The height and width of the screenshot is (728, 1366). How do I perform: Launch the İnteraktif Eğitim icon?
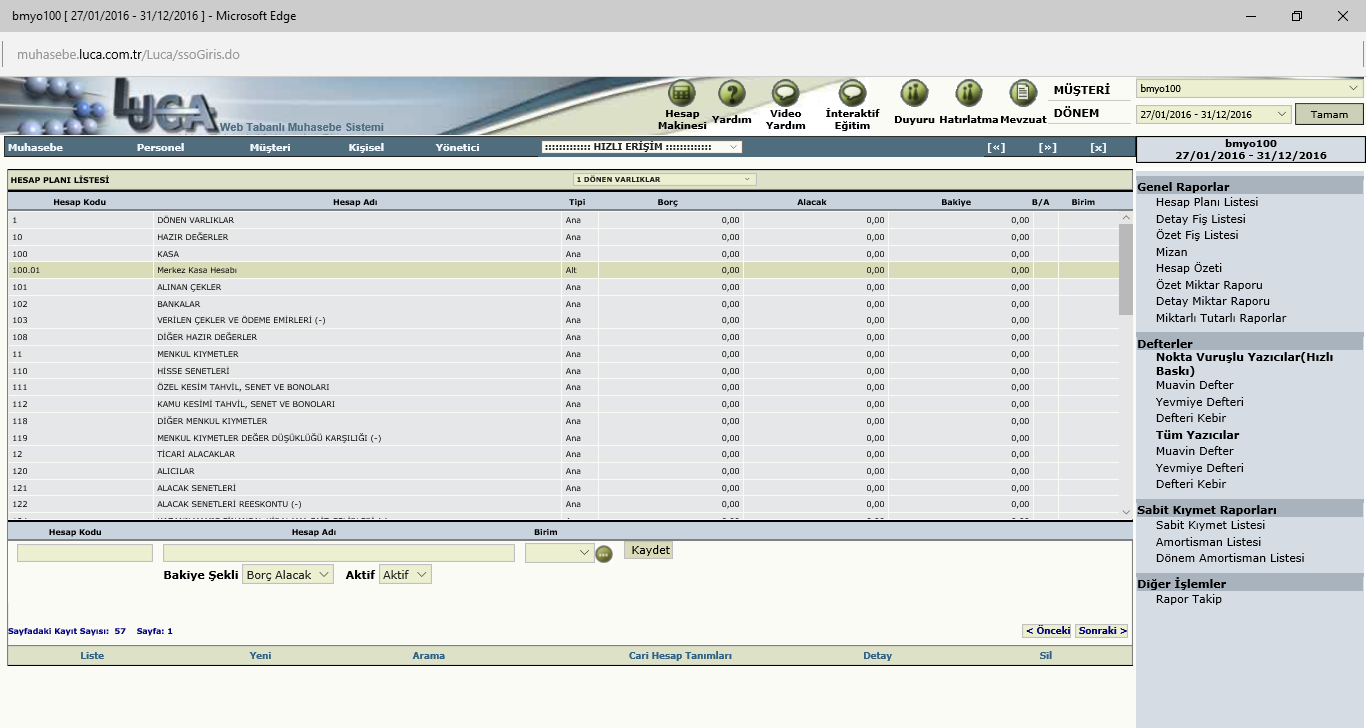(852, 94)
